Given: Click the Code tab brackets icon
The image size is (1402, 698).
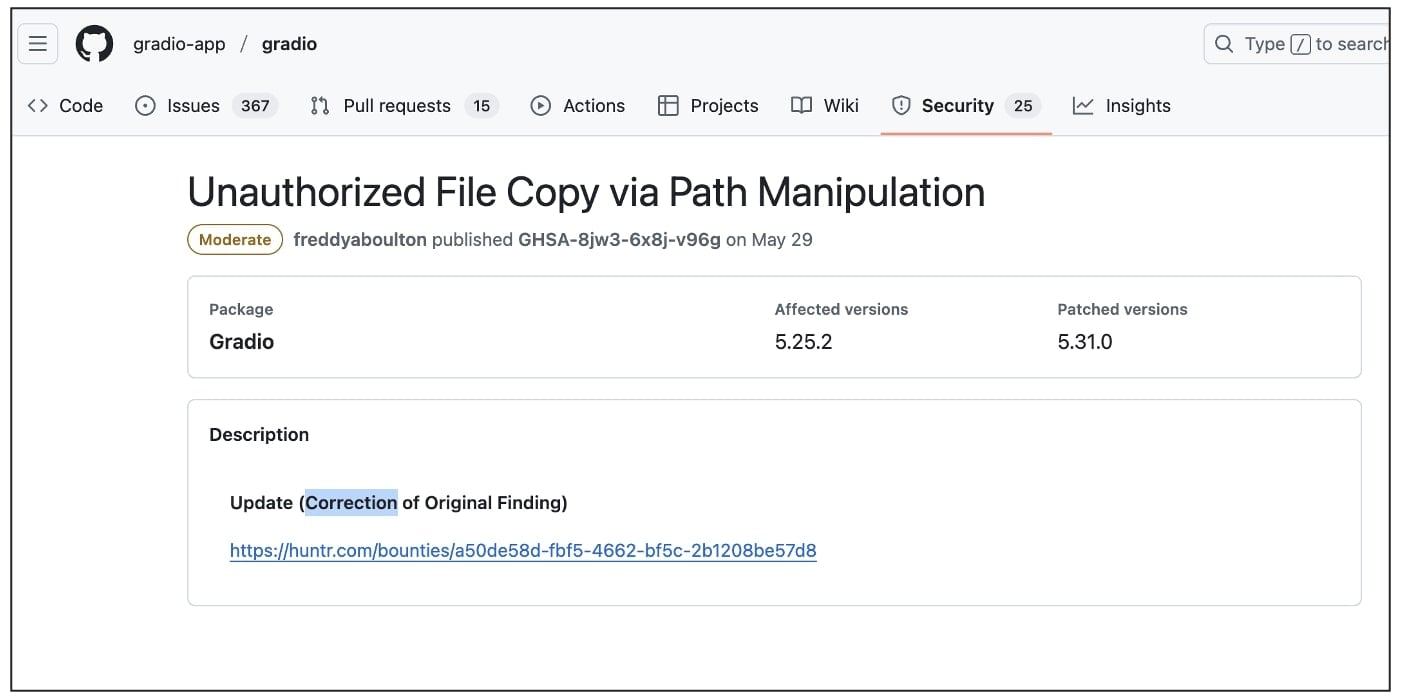Looking at the screenshot, I should pyautogui.click(x=38, y=106).
